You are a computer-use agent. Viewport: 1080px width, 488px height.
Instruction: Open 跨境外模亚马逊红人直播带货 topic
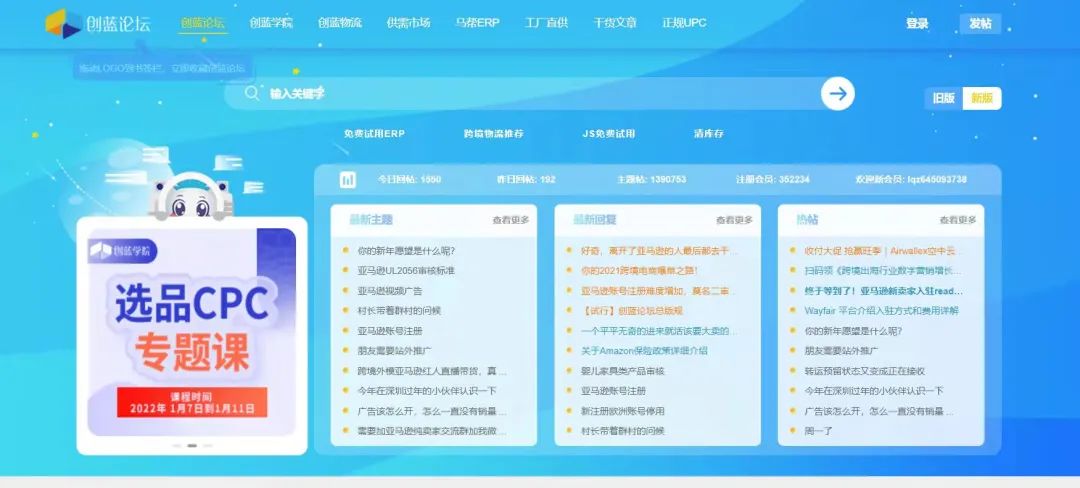[x=432, y=371]
